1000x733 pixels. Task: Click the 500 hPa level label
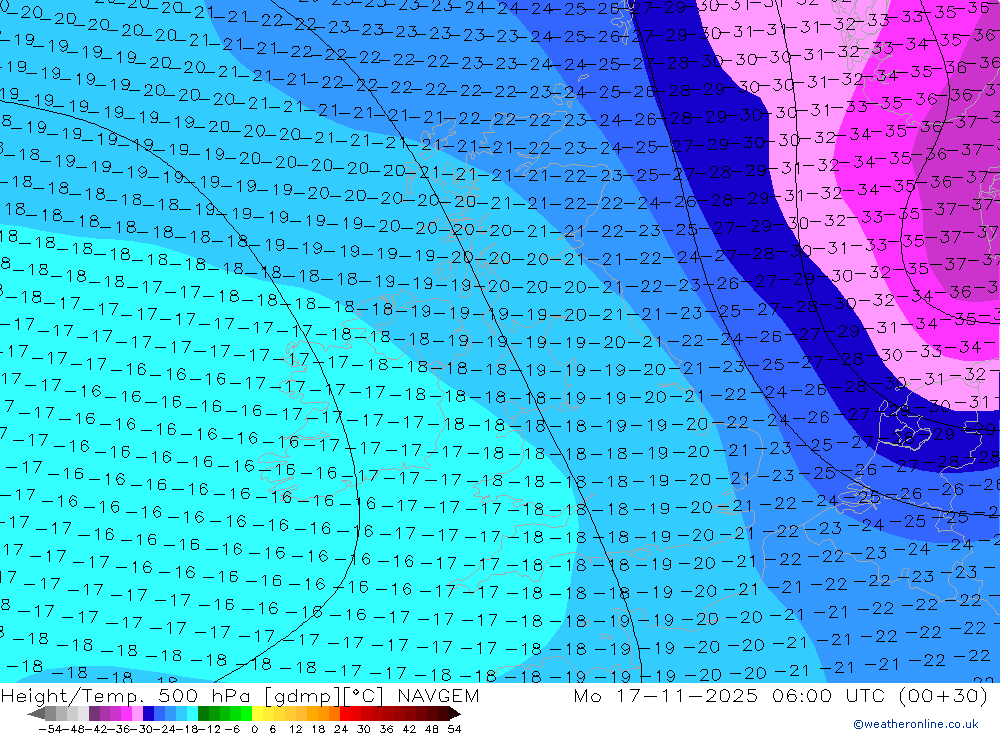205,695
